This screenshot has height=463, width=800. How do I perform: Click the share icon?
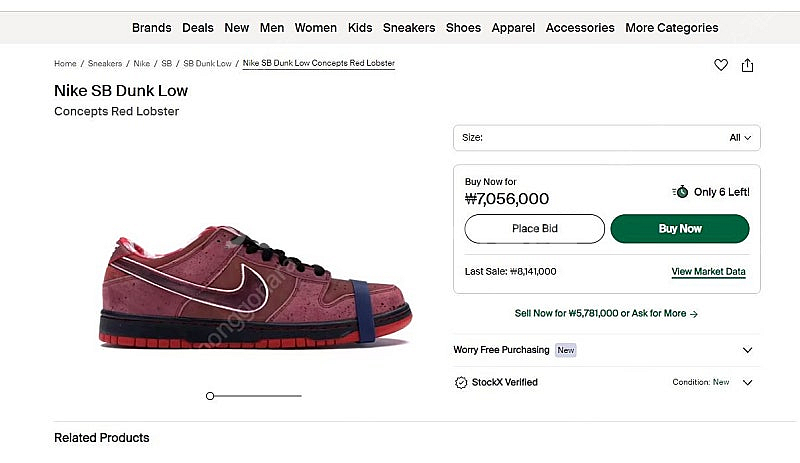coord(747,65)
